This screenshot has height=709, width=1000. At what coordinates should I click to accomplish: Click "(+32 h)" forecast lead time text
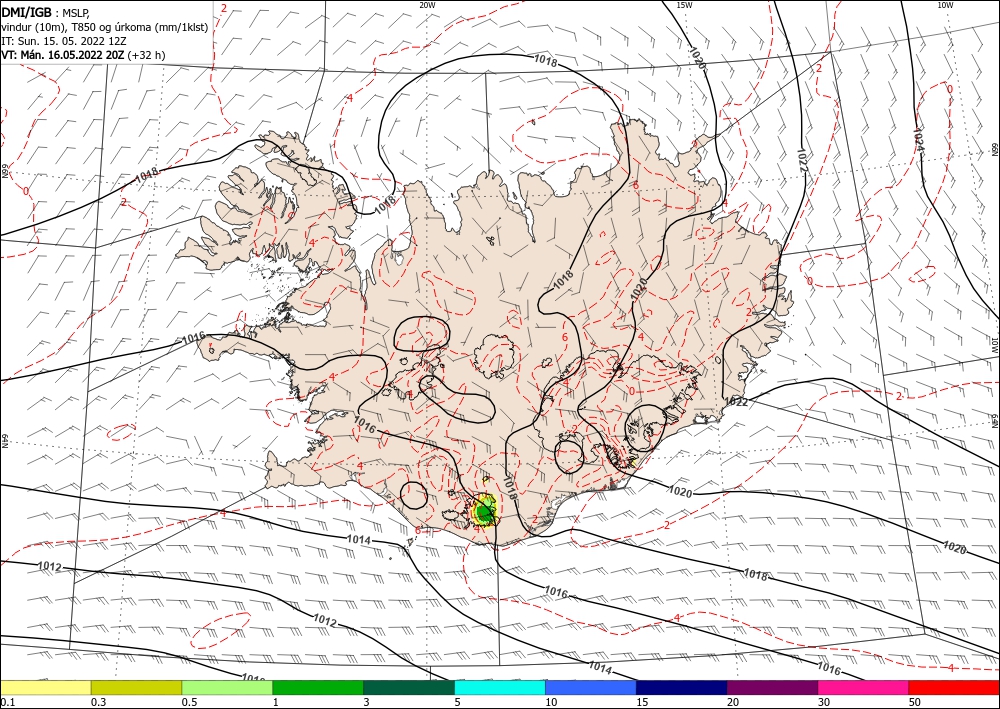146,55
